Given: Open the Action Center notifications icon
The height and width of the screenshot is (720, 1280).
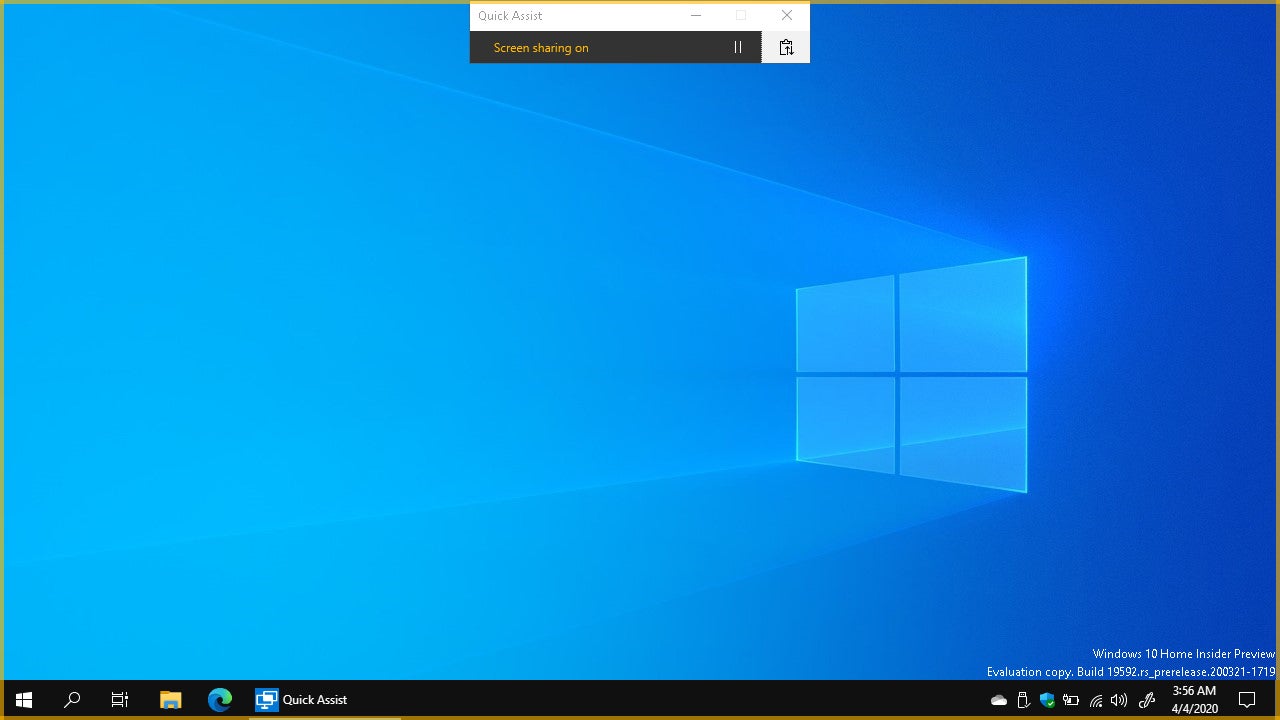Looking at the screenshot, I should click(1247, 700).
